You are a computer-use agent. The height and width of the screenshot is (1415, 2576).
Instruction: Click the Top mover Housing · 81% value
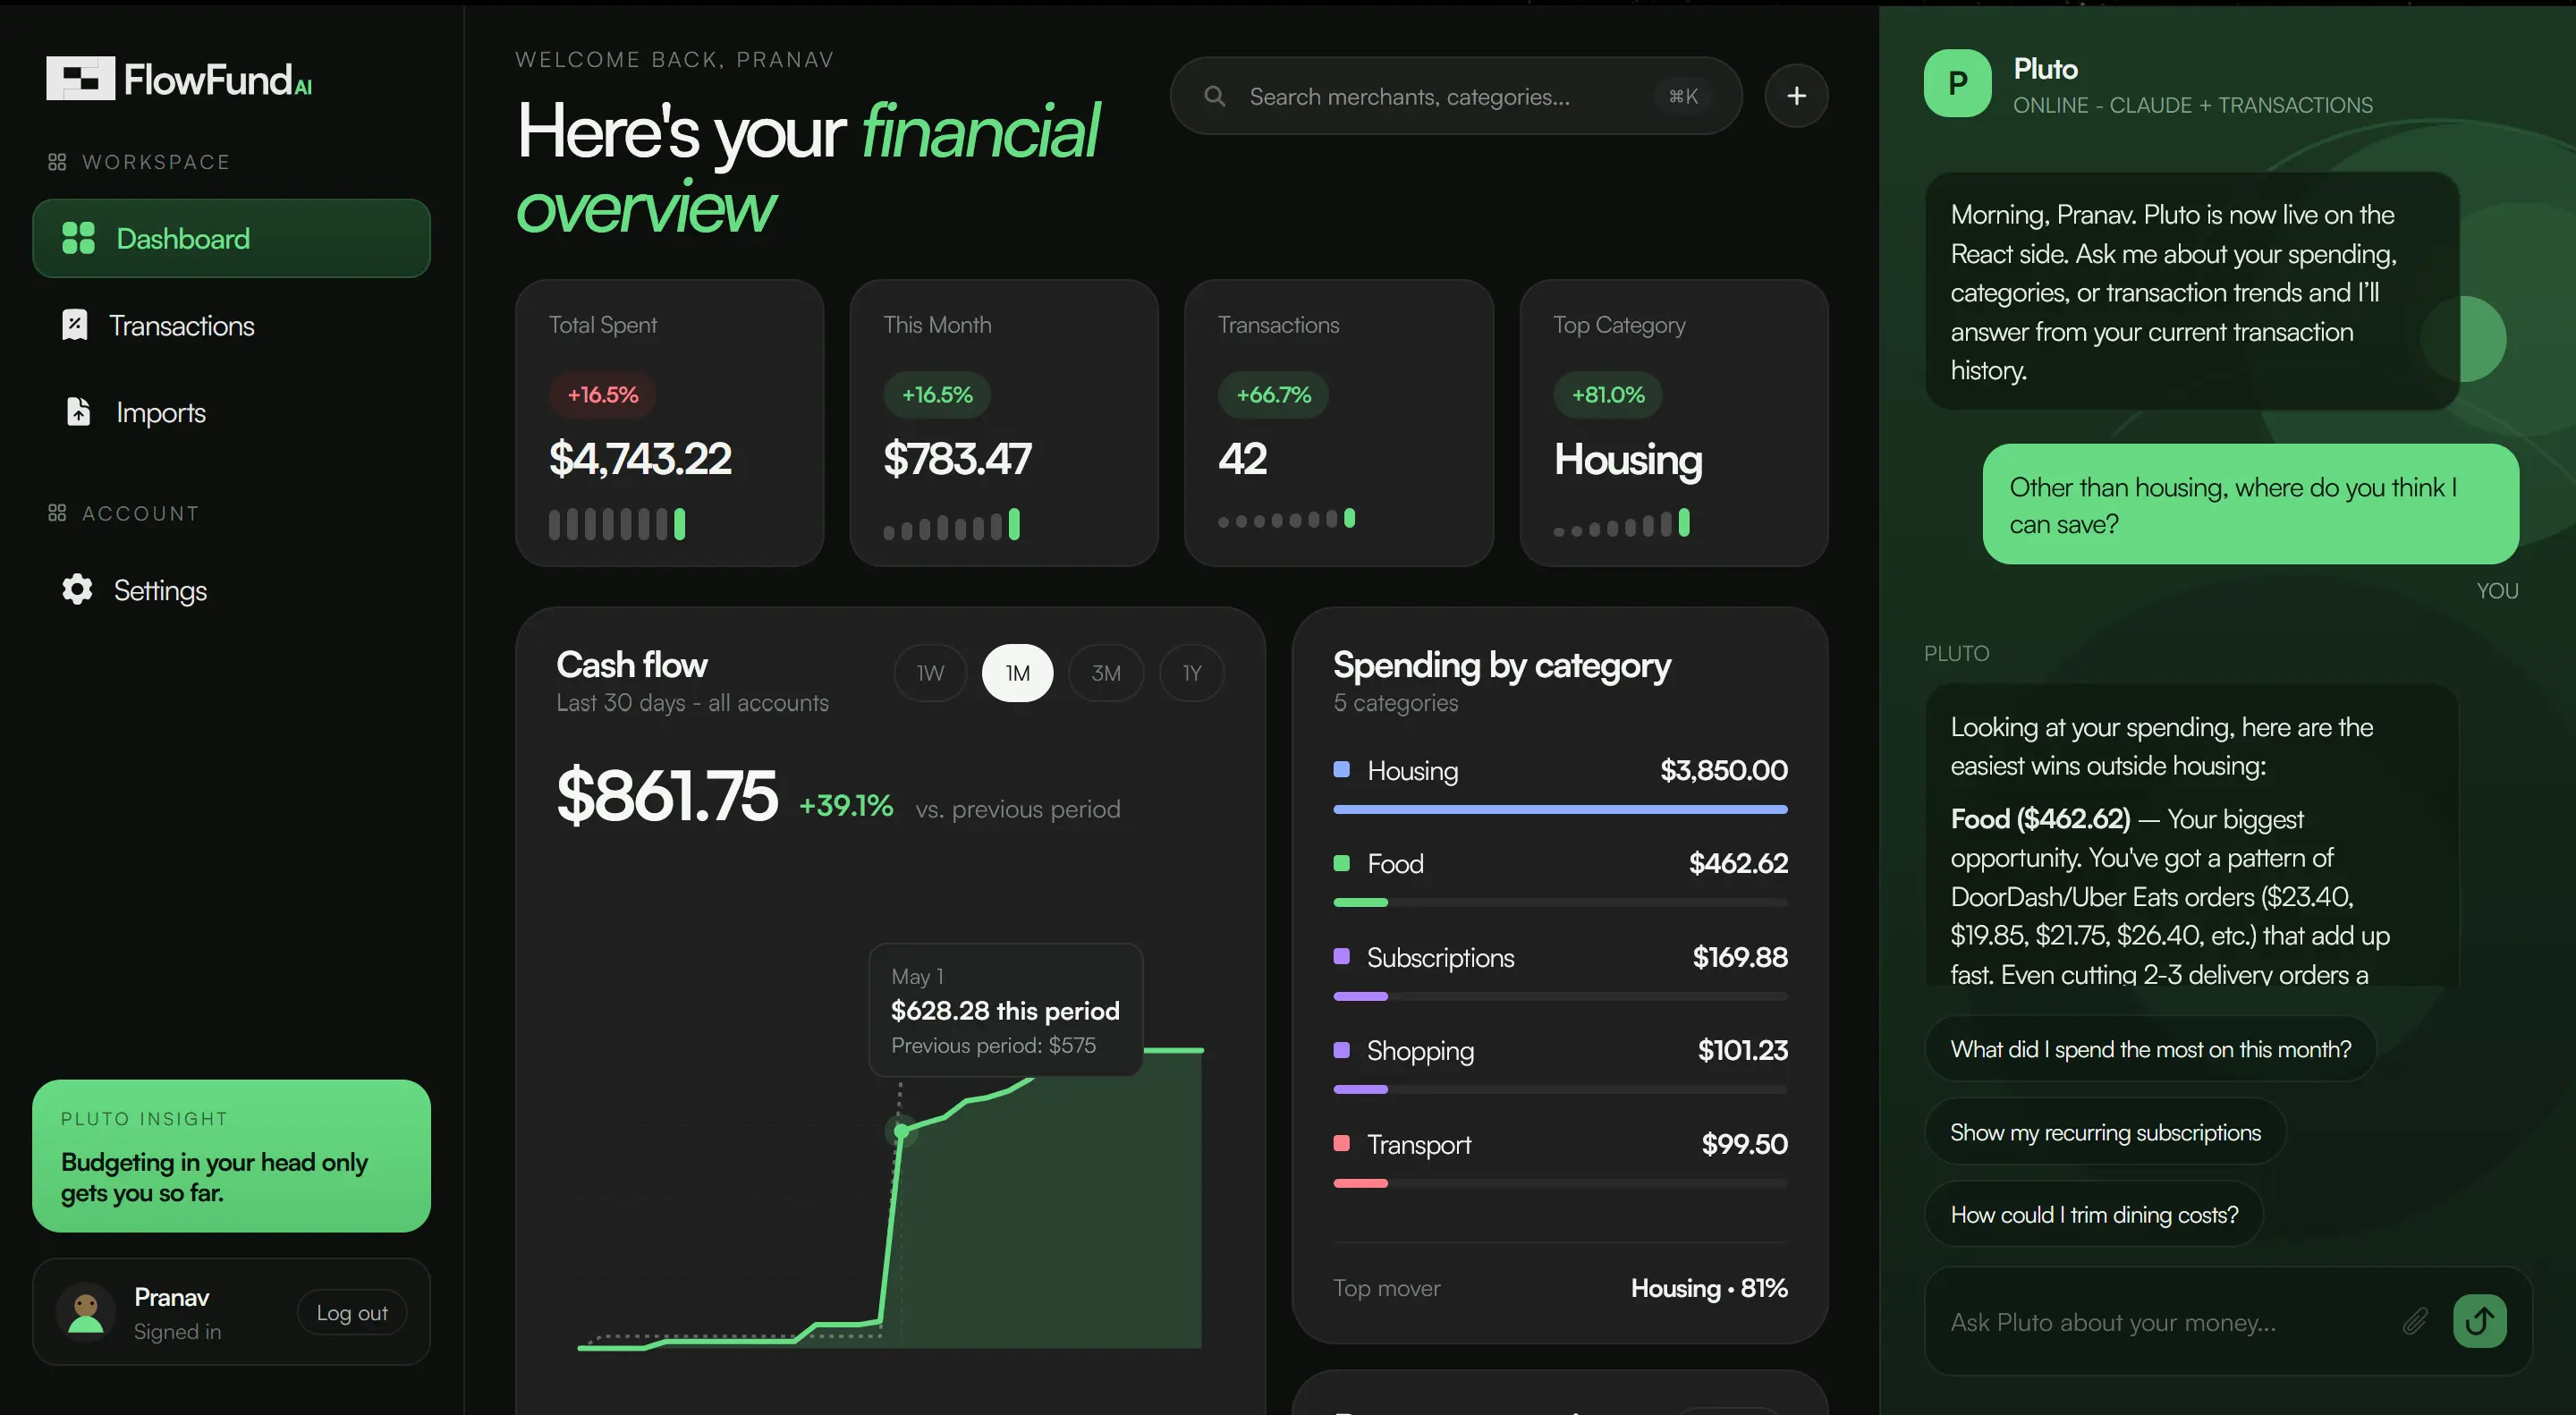click(1709, 1288)
